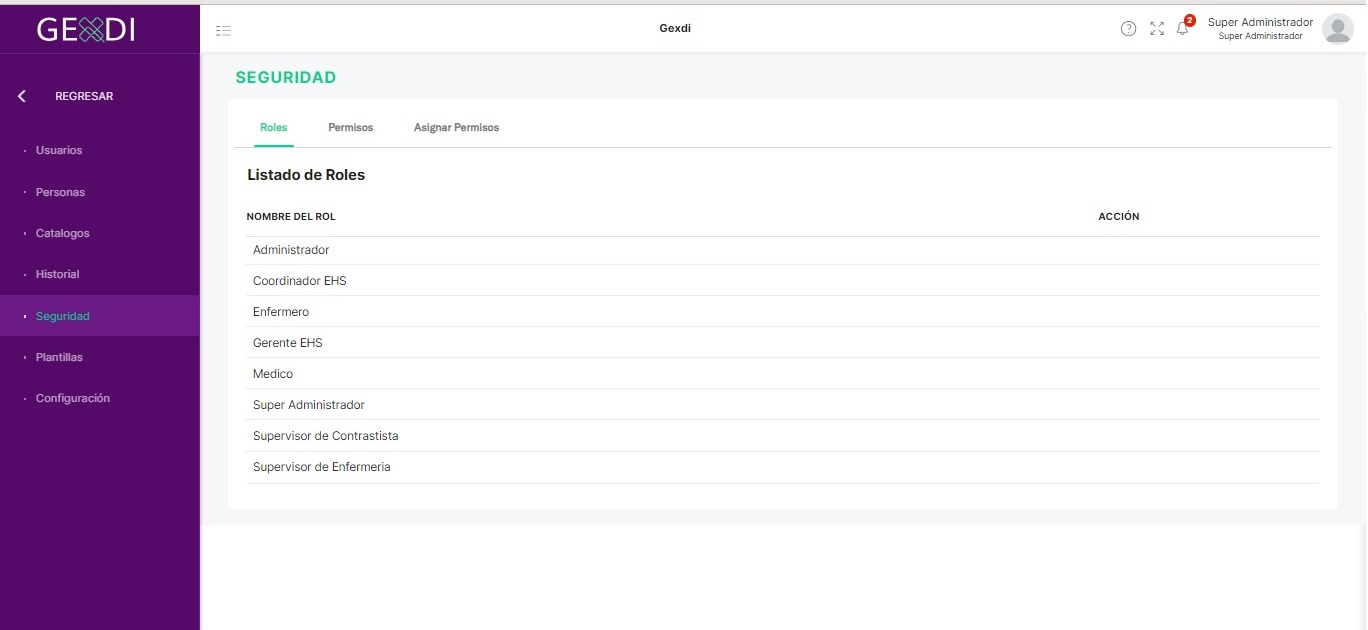Open the notifications bell
1368x630 pixels.
coord(1183,28)
